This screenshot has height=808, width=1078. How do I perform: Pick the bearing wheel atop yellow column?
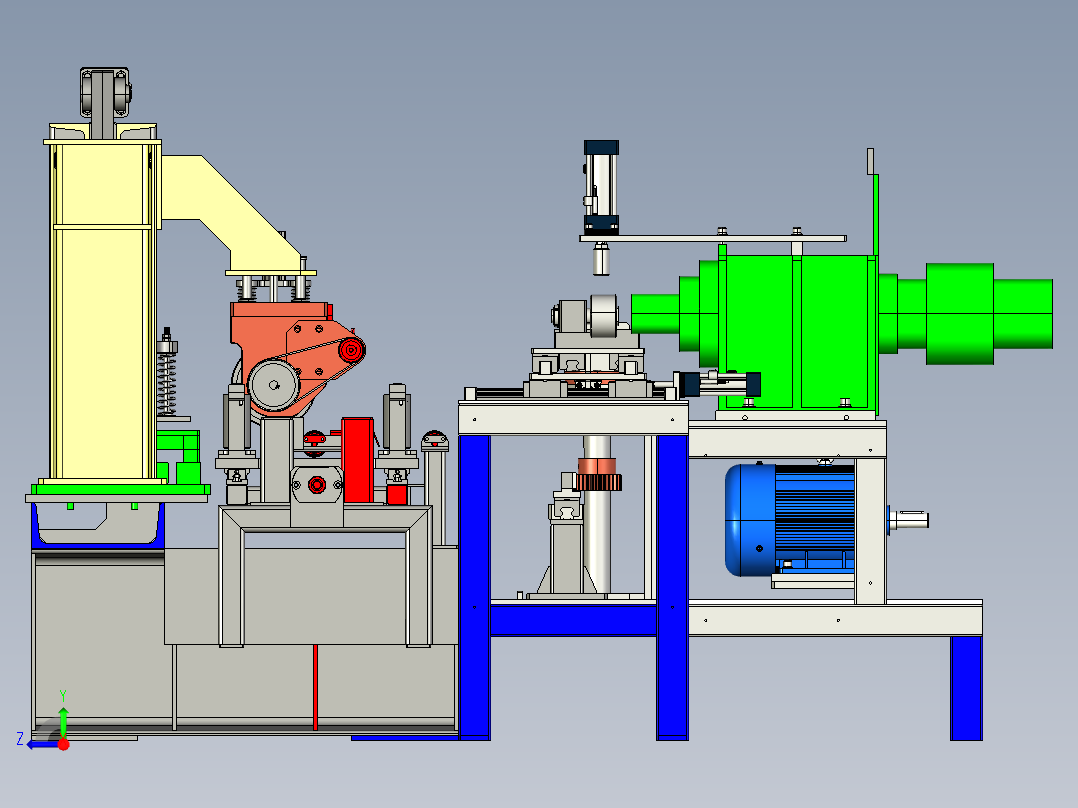[104, 94]
